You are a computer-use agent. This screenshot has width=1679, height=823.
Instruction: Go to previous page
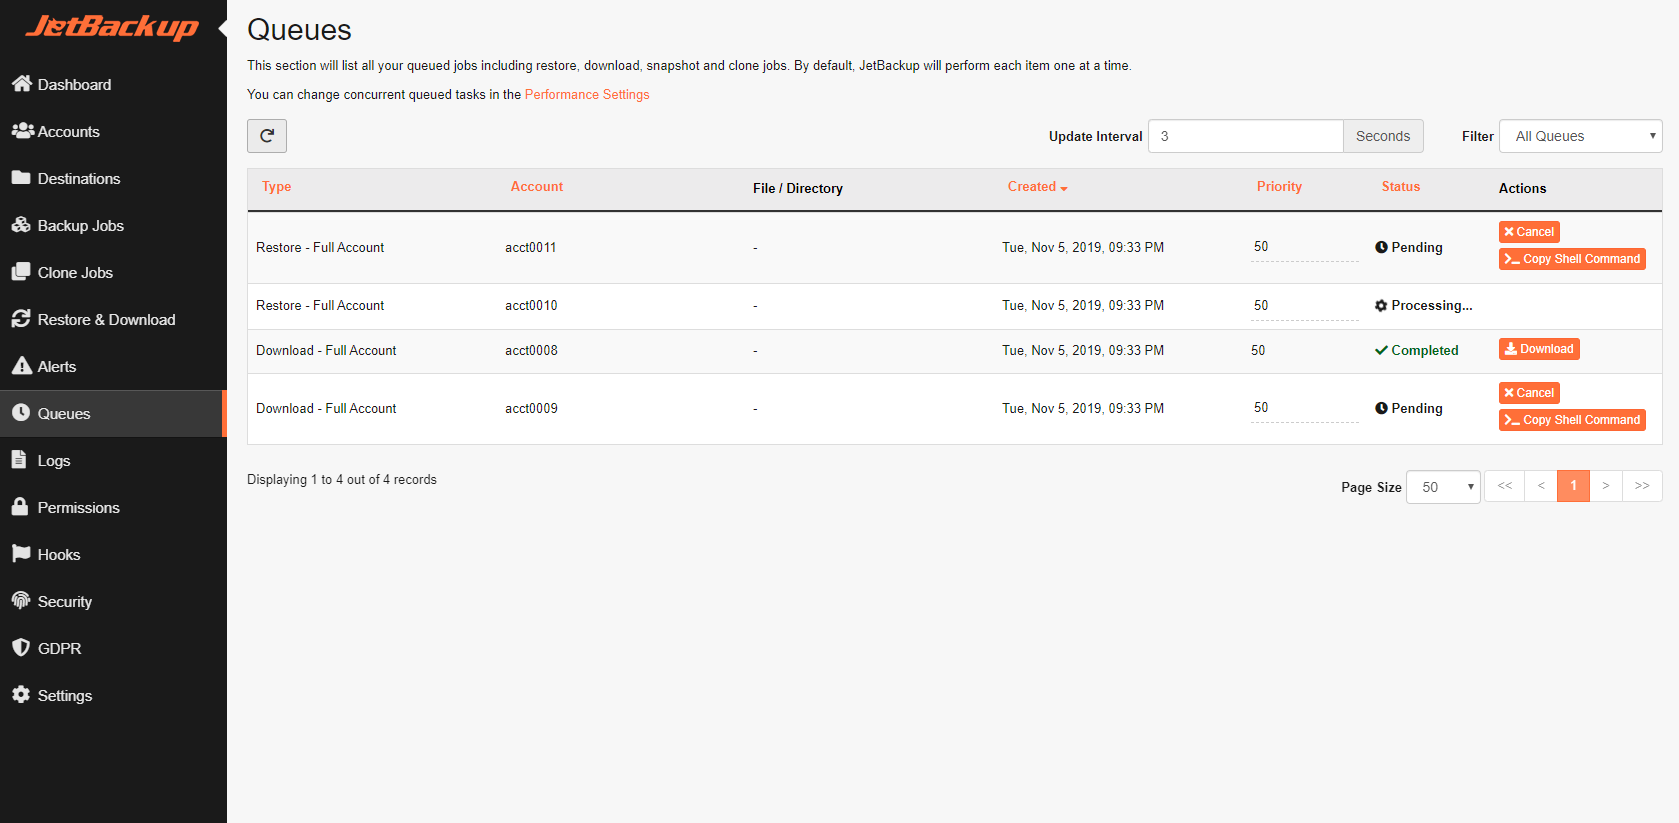1541,486
